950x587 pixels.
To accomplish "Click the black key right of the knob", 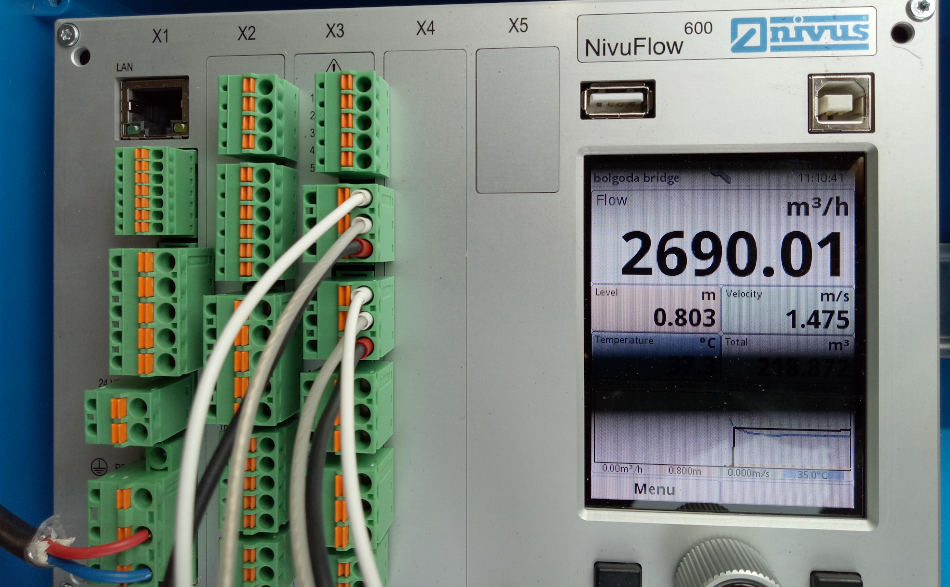I will (835, 579).
